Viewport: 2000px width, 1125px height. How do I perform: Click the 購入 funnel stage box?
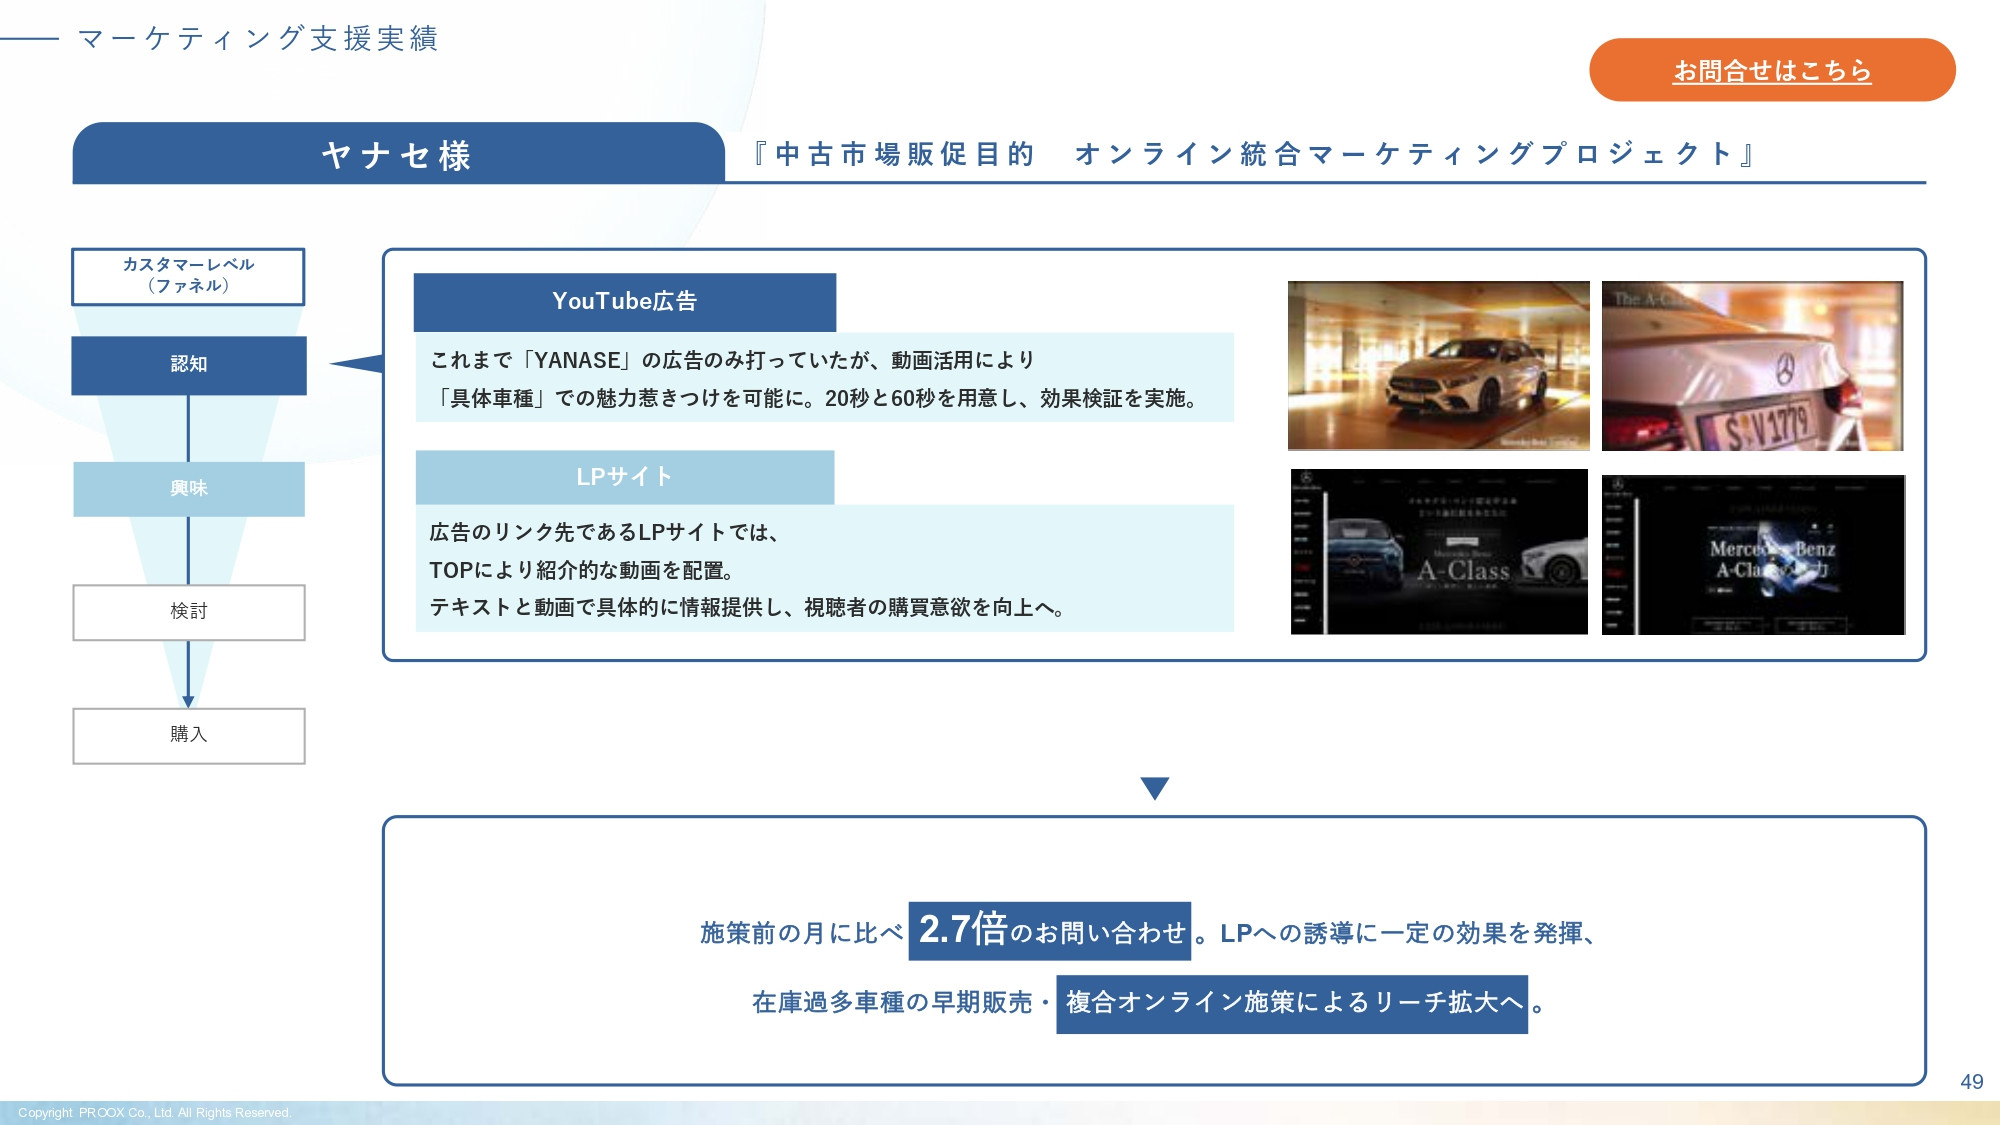(188, 736)
